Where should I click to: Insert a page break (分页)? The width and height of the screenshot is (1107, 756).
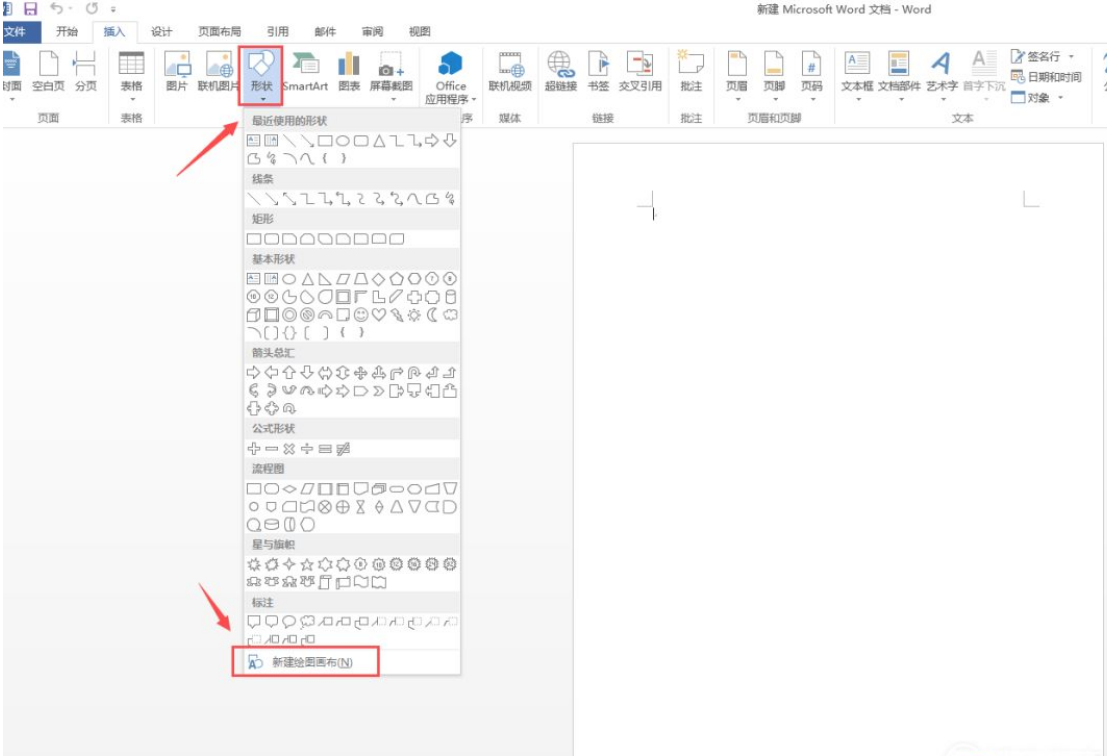tap(85, 73)
